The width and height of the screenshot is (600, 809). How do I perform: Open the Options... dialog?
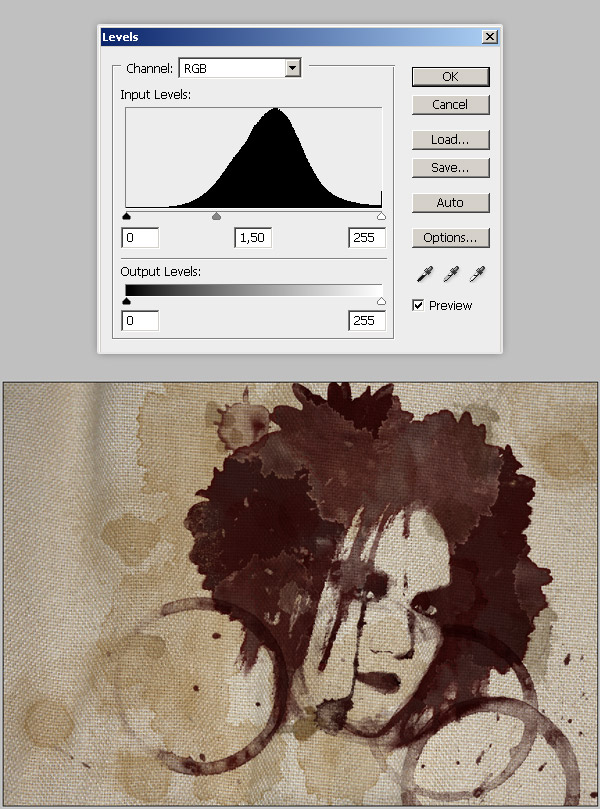pos(450,238)
